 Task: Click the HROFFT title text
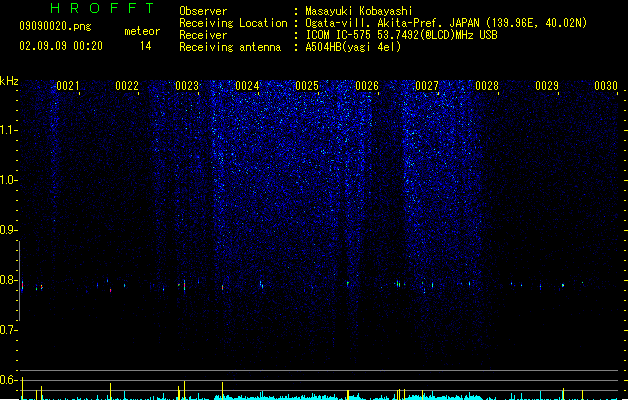(103, 8)
